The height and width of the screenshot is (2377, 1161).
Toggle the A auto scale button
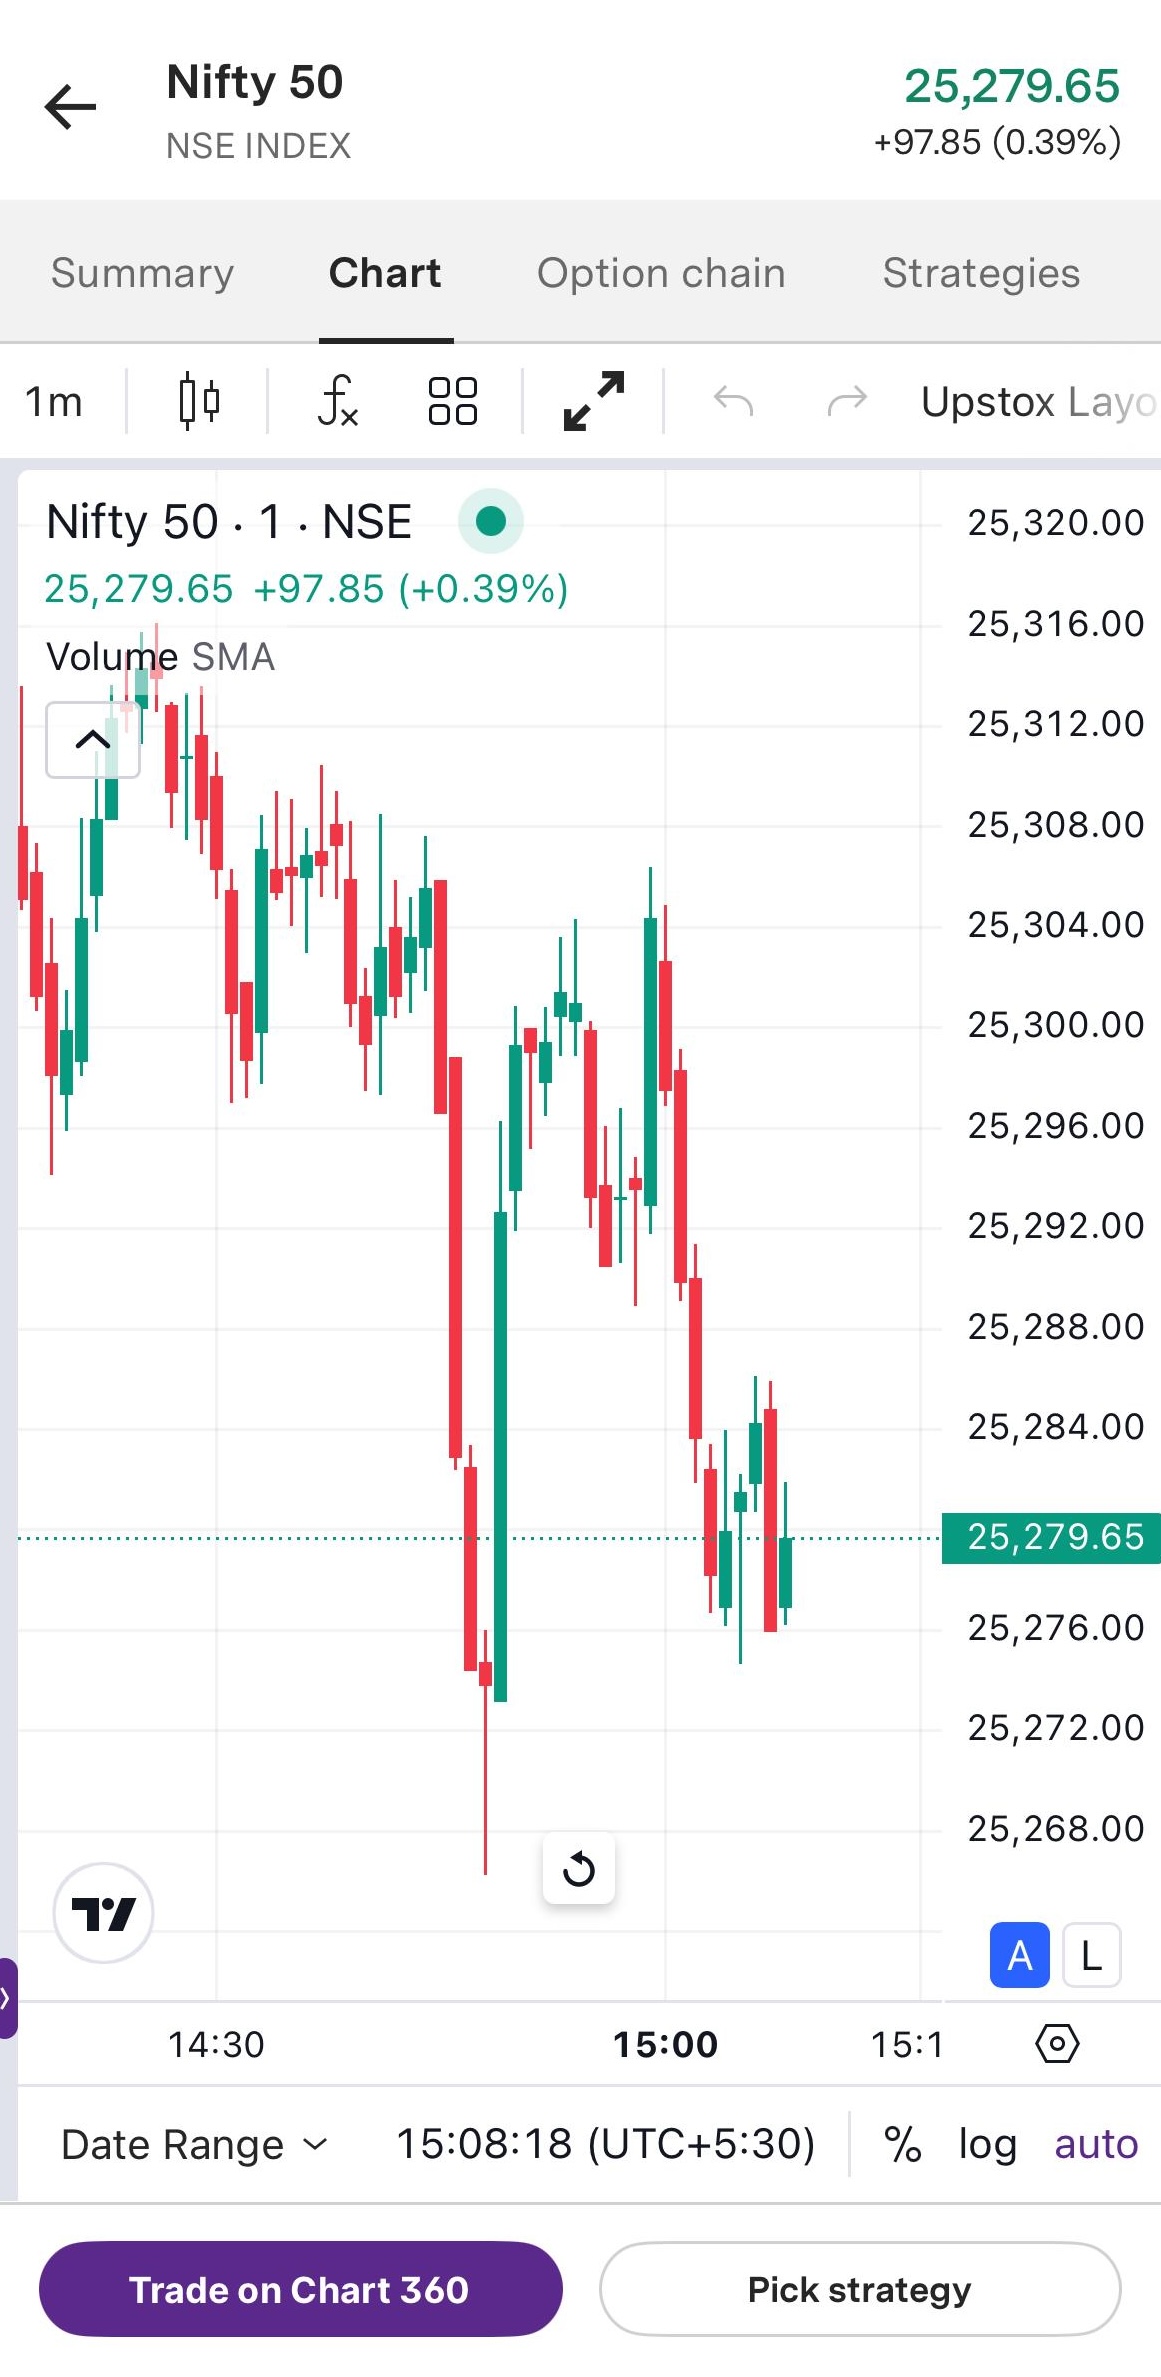coord(1019,1955)
